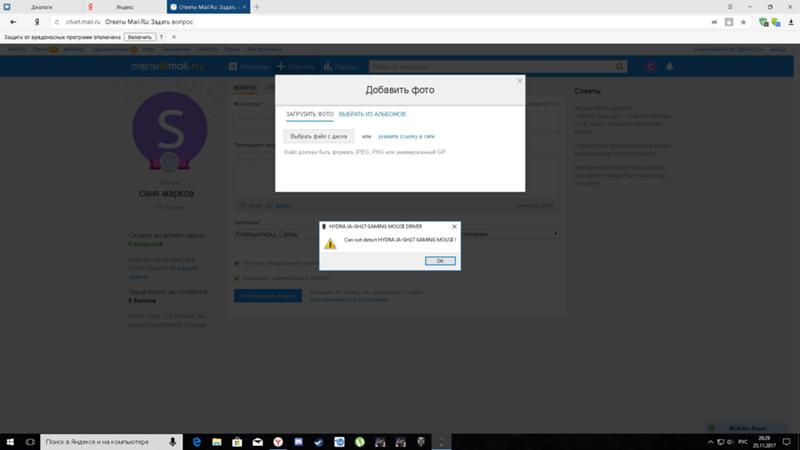This screenshot has height=450, width=800.
Task: Select the ЗАГРУЗИТЬ ФОТО tab
Action: 309,114
